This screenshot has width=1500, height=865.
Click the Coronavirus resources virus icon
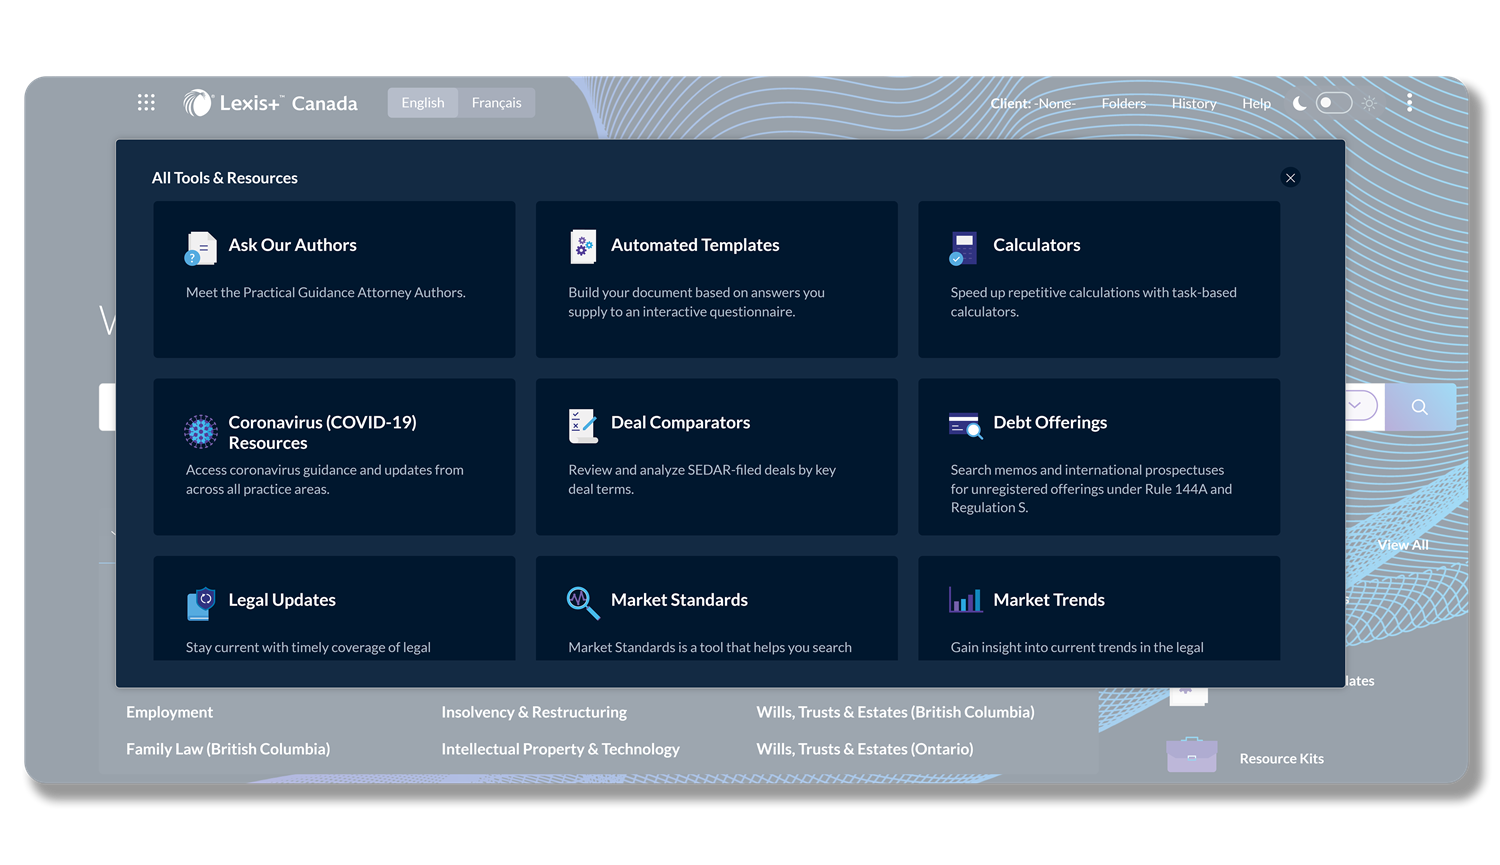pos(201,431)
